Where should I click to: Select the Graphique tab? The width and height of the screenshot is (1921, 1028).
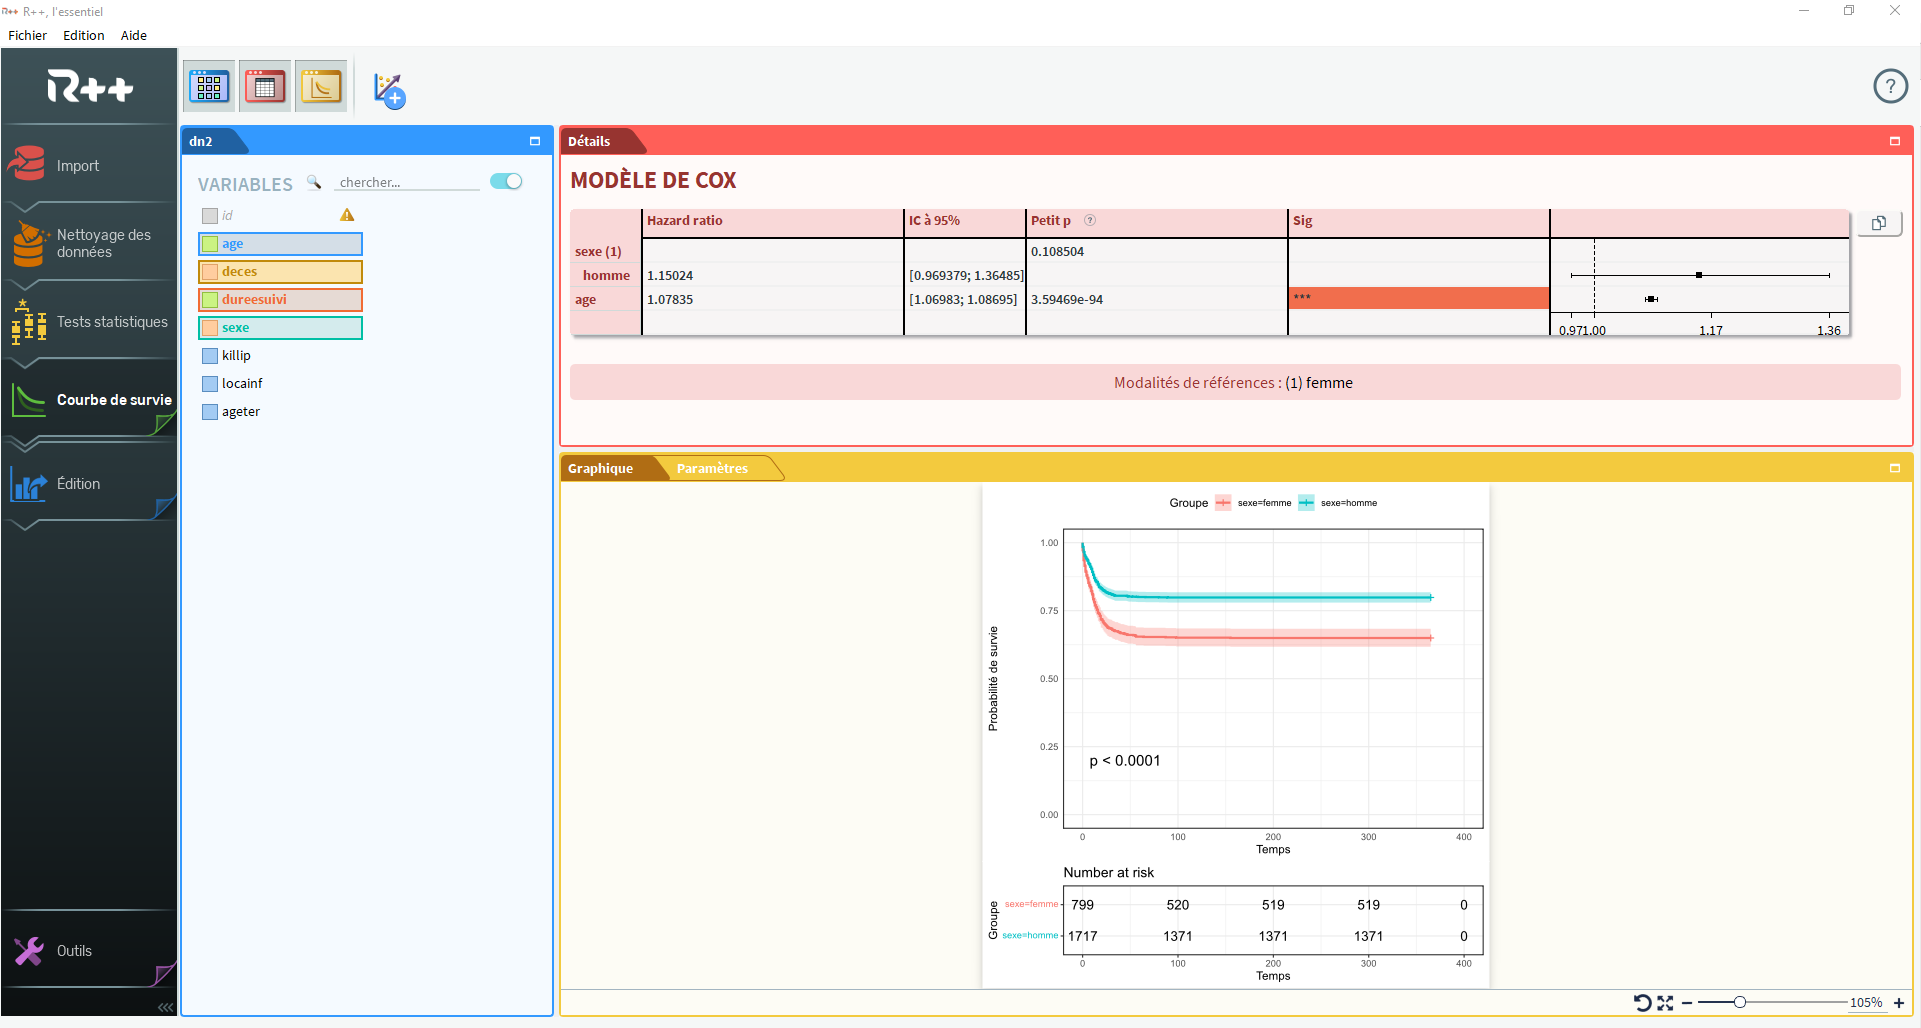tap(601, 468)
